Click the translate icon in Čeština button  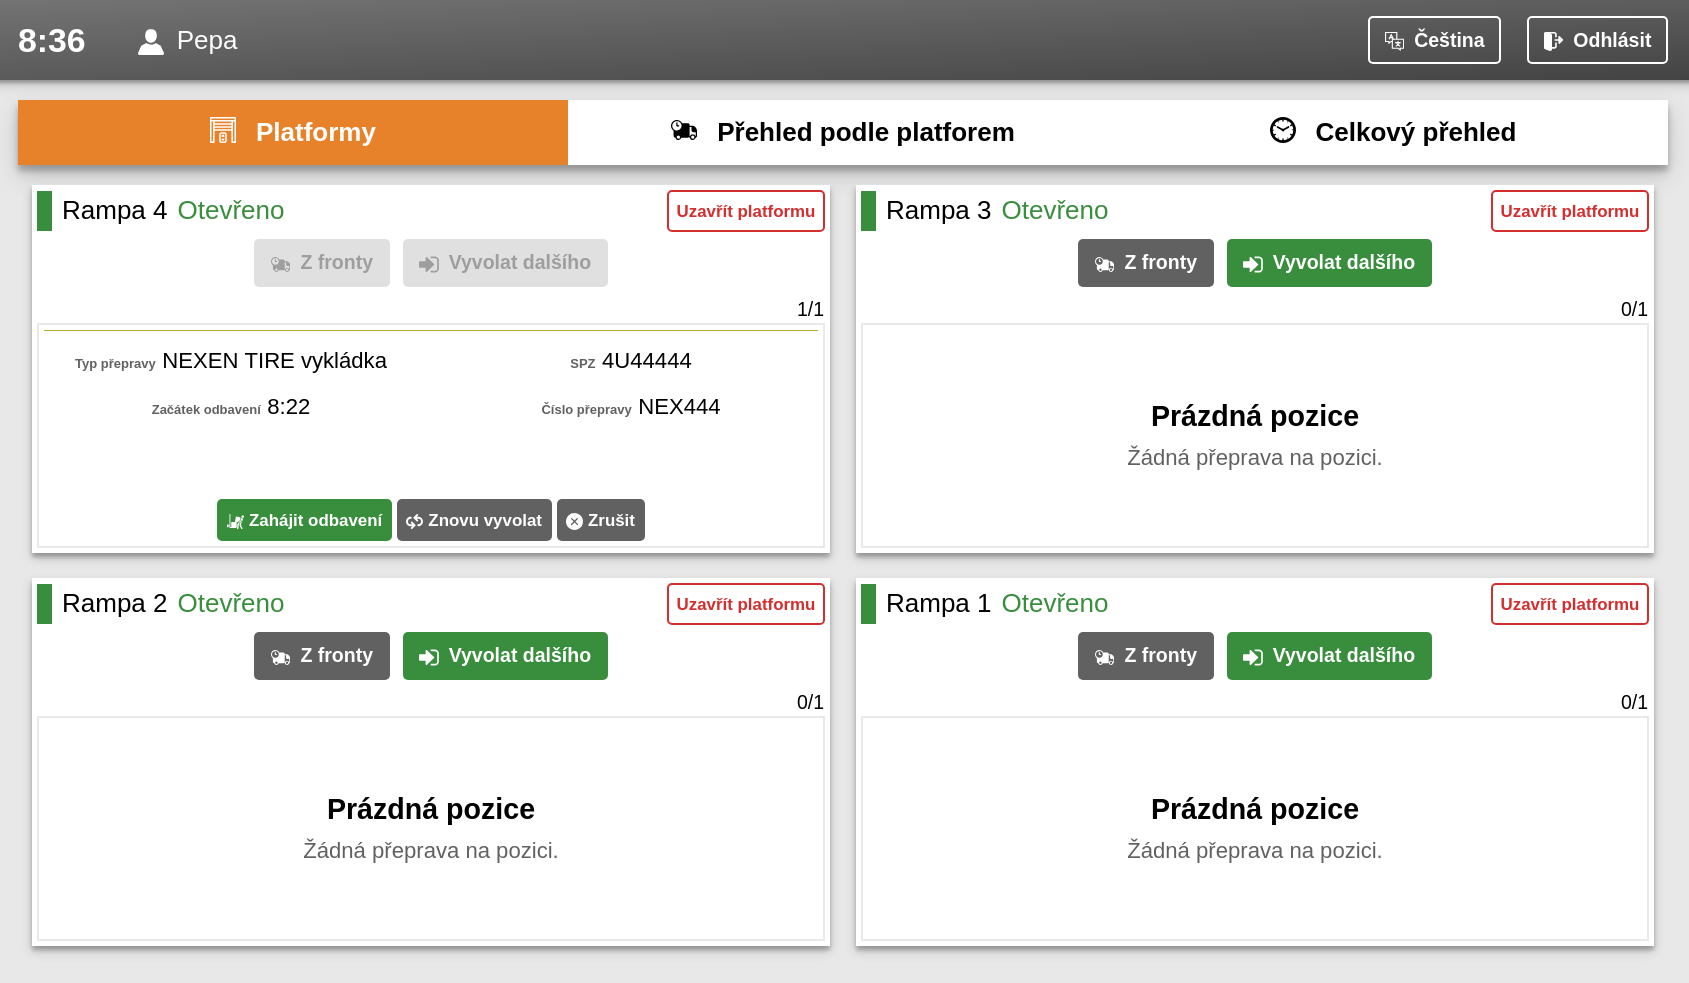[1394, 41]
